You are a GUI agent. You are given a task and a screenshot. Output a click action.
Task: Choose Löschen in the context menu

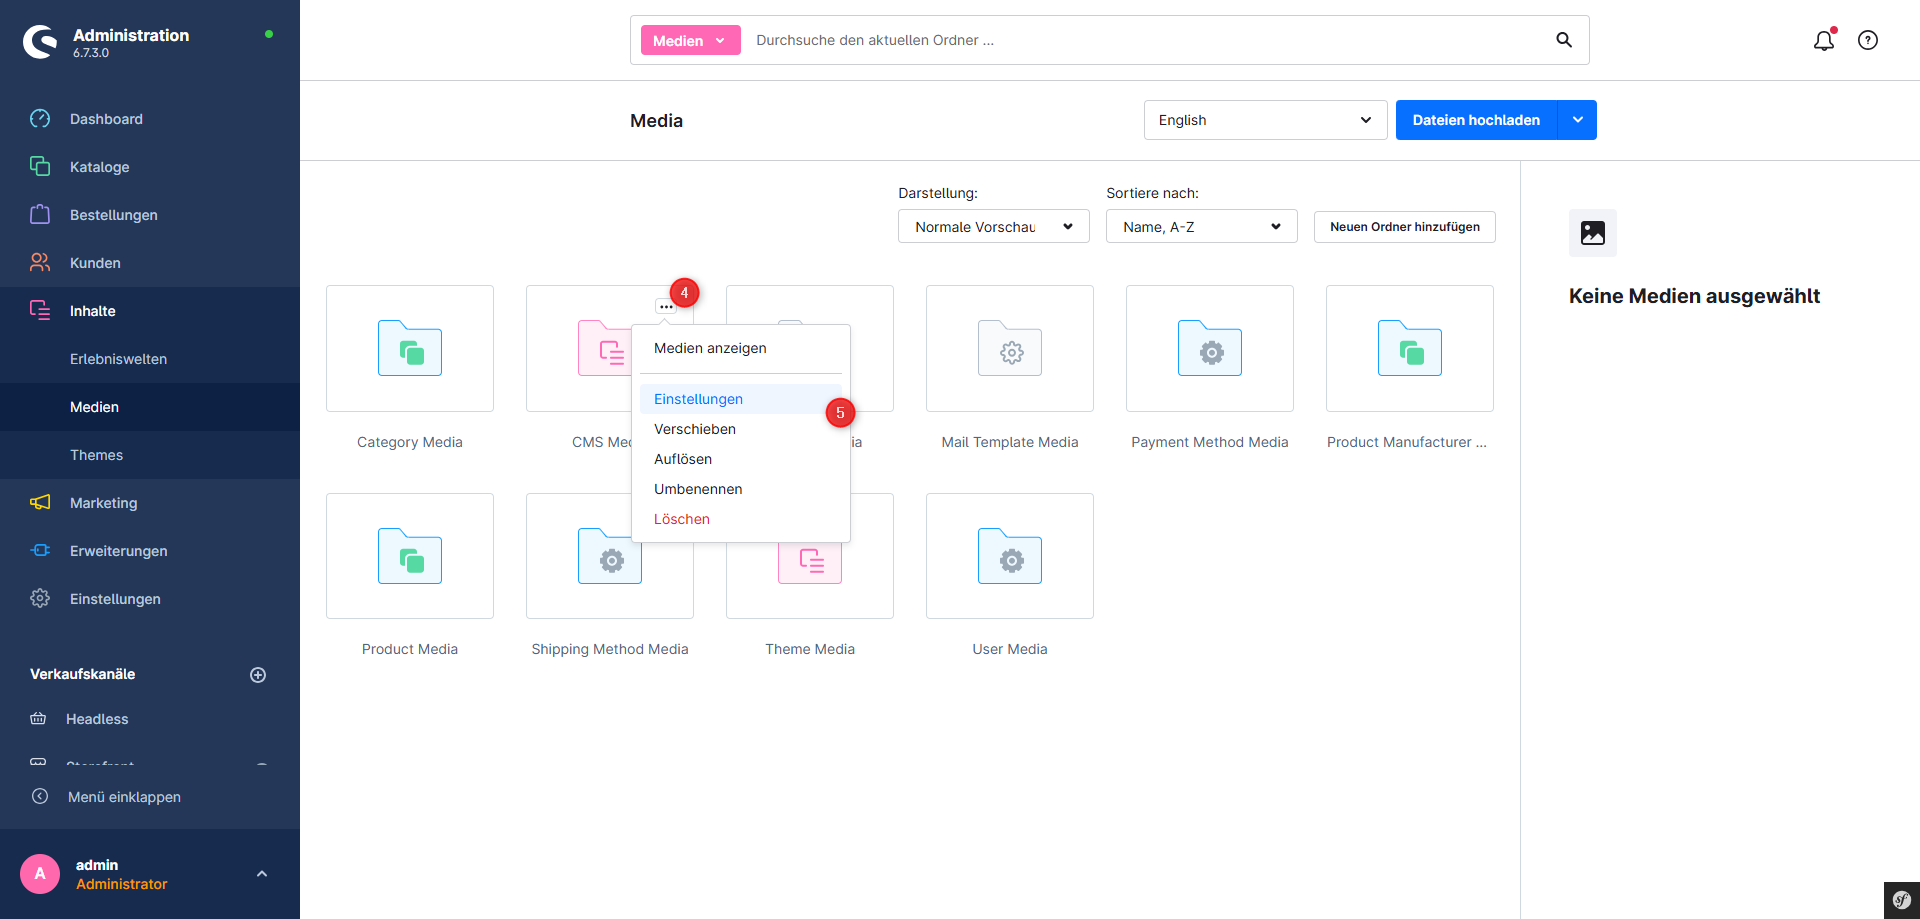click(x=740, y=519)
